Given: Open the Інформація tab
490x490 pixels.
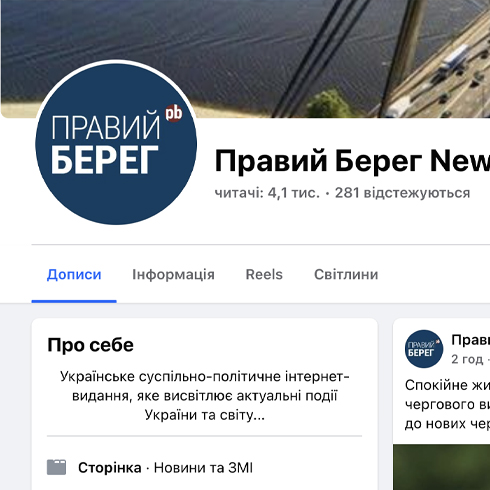Looking at the screenshot, I should 173,275.
